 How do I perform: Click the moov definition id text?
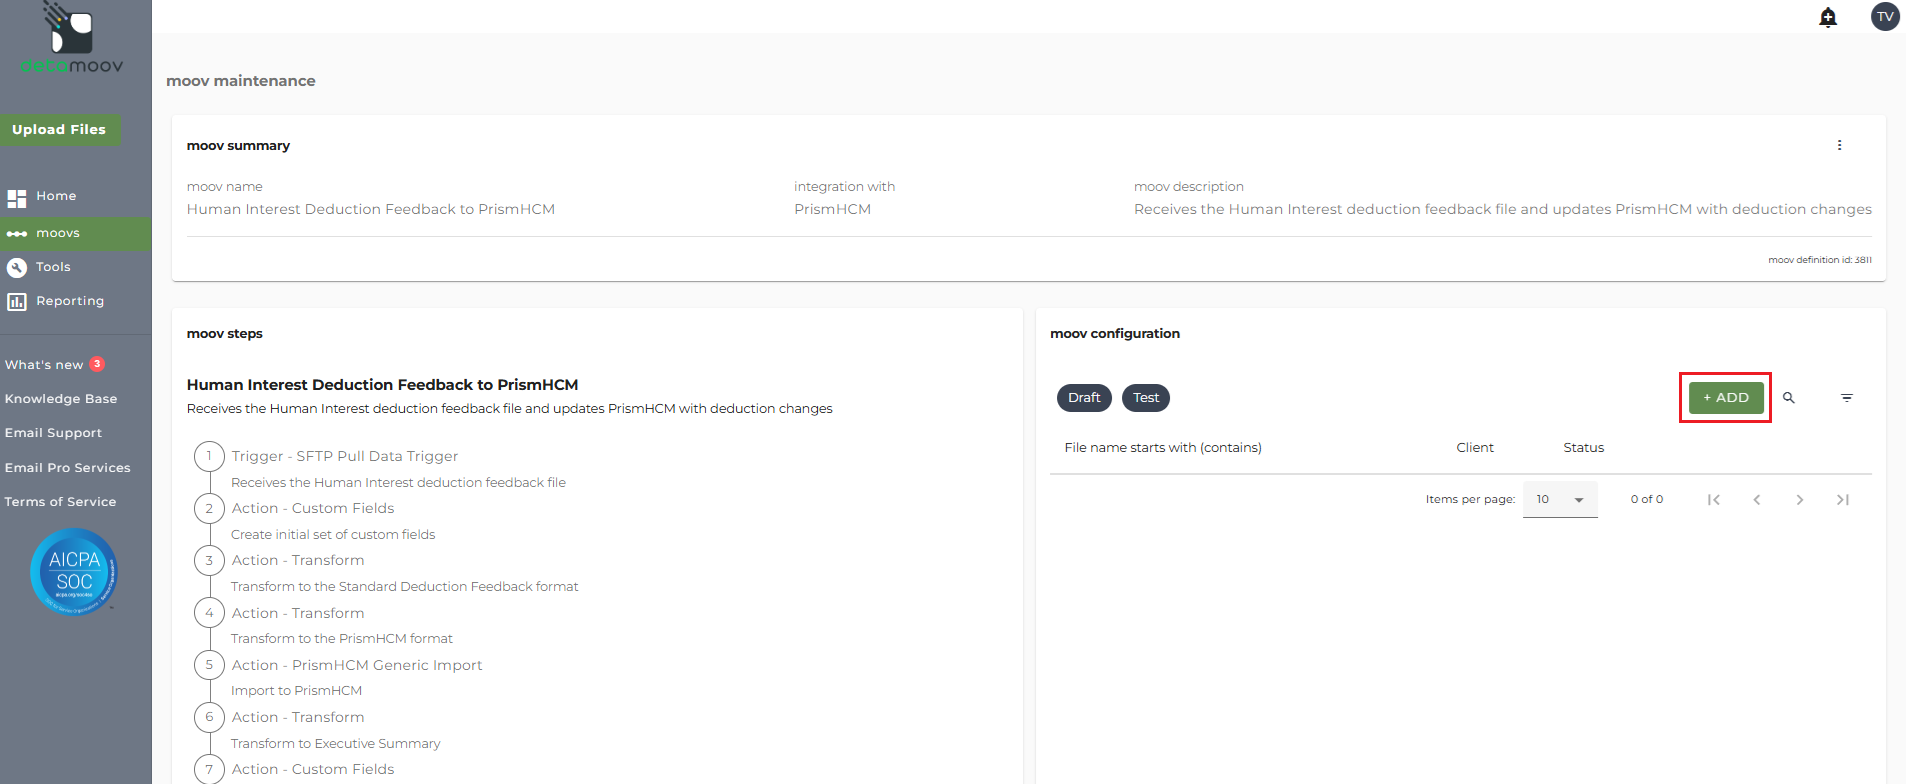[x=1820, y=260]
